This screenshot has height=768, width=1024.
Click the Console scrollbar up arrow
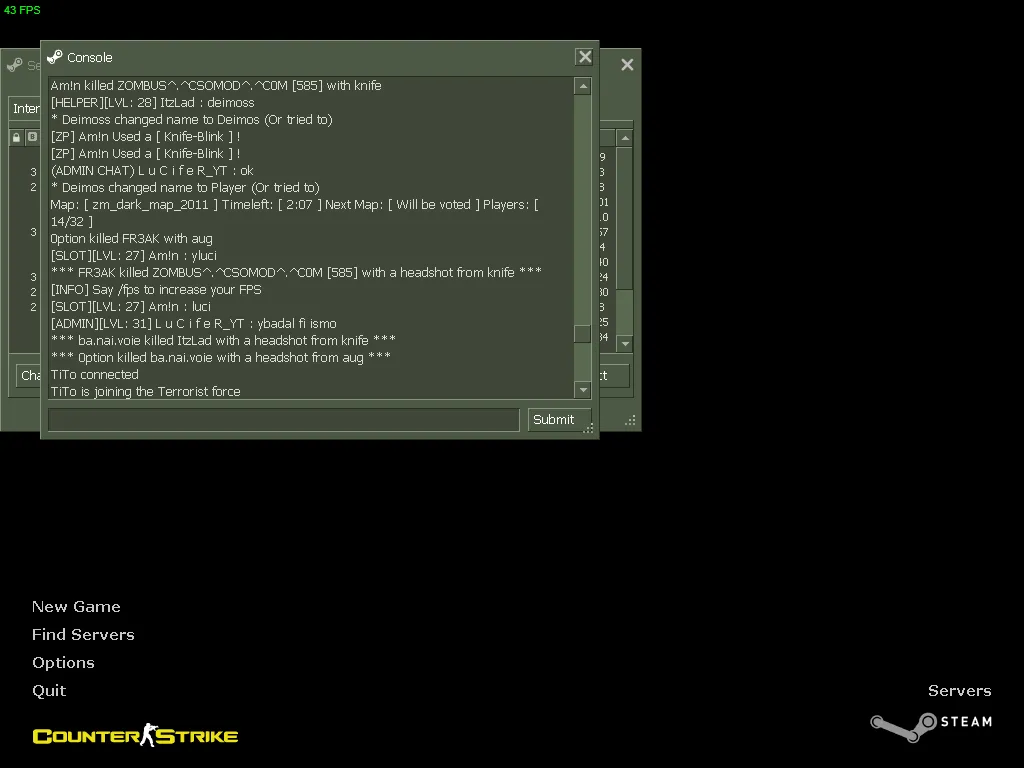click(x=583, y=86)
